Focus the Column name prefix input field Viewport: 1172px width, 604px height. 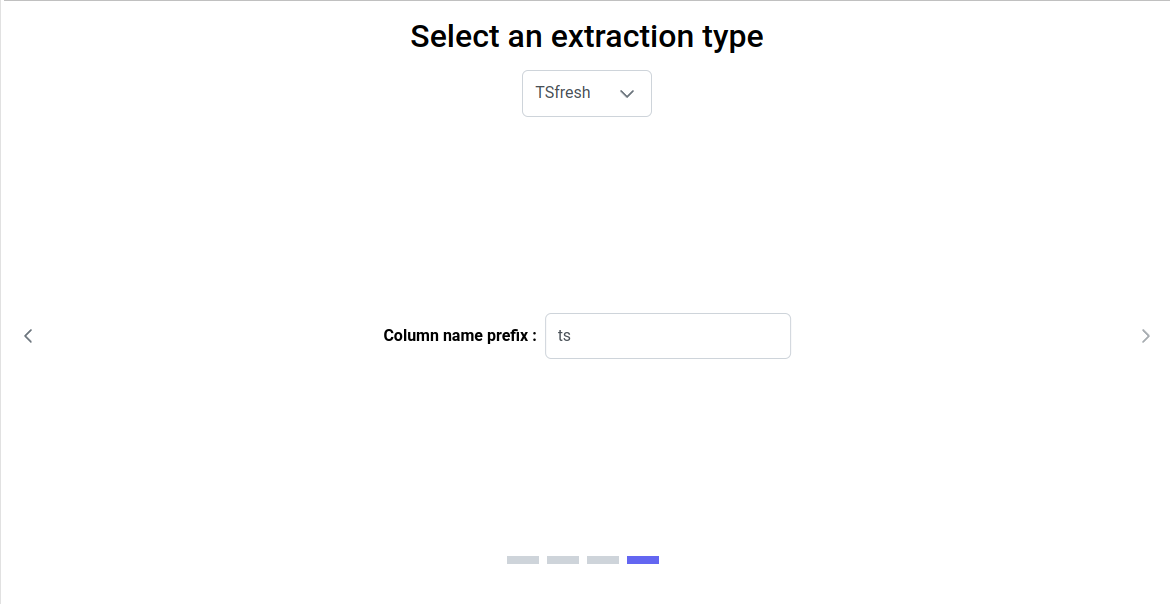pos(668,336)
